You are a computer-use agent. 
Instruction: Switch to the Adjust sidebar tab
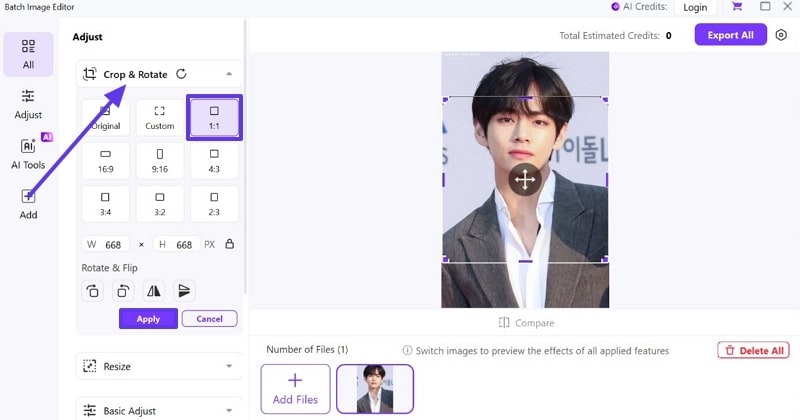coord(28,104)
